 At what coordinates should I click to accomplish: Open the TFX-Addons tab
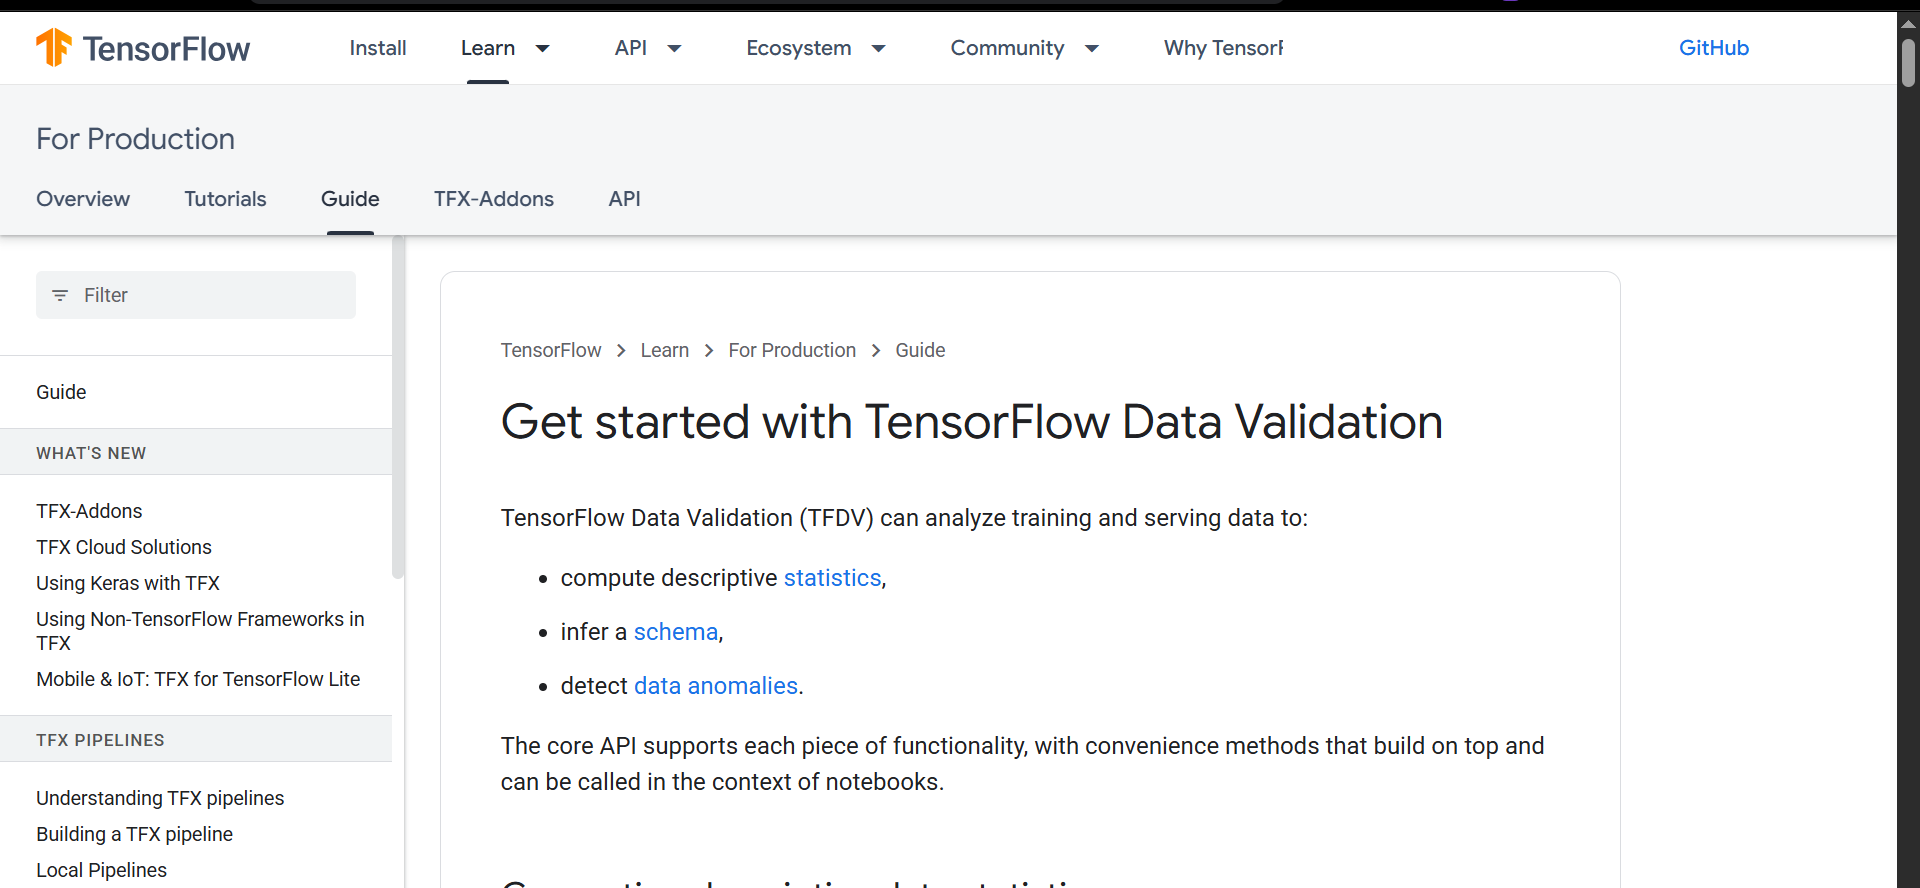pyautogui.click(x=494, y=199)
